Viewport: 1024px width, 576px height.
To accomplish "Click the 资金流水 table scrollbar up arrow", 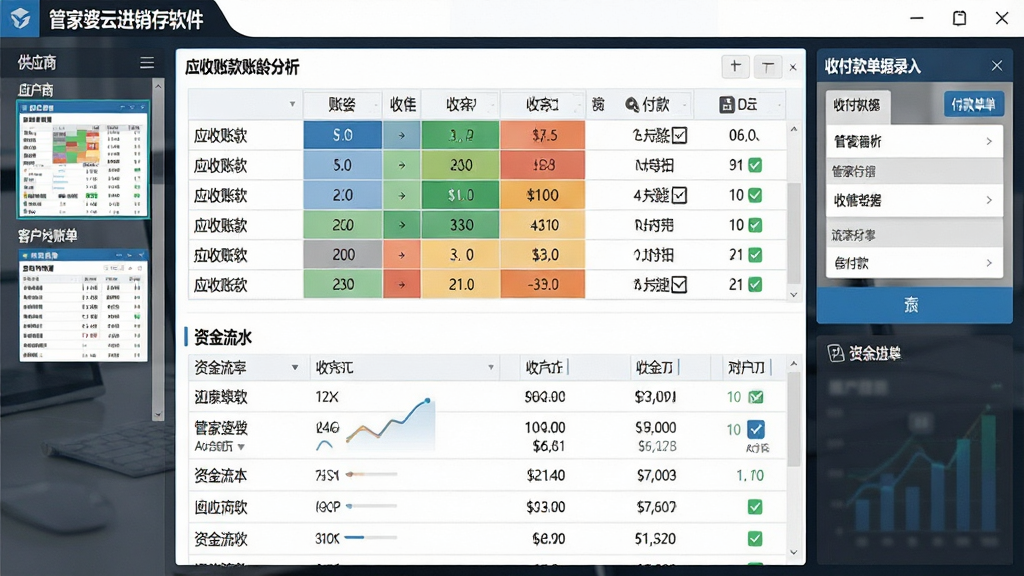I will [793, 364].
